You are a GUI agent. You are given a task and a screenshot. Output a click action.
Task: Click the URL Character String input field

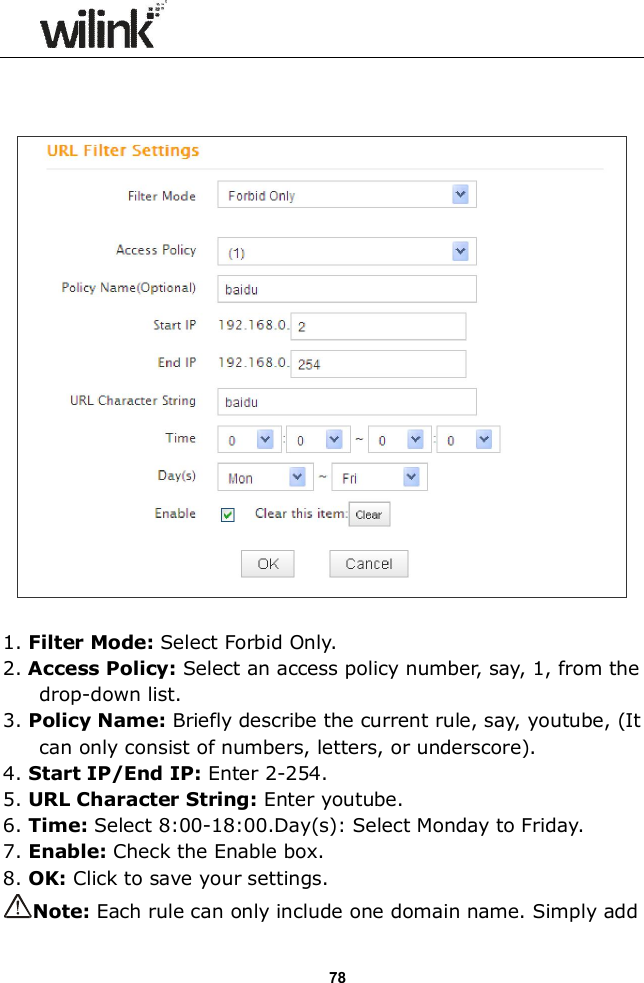point(346,401)
